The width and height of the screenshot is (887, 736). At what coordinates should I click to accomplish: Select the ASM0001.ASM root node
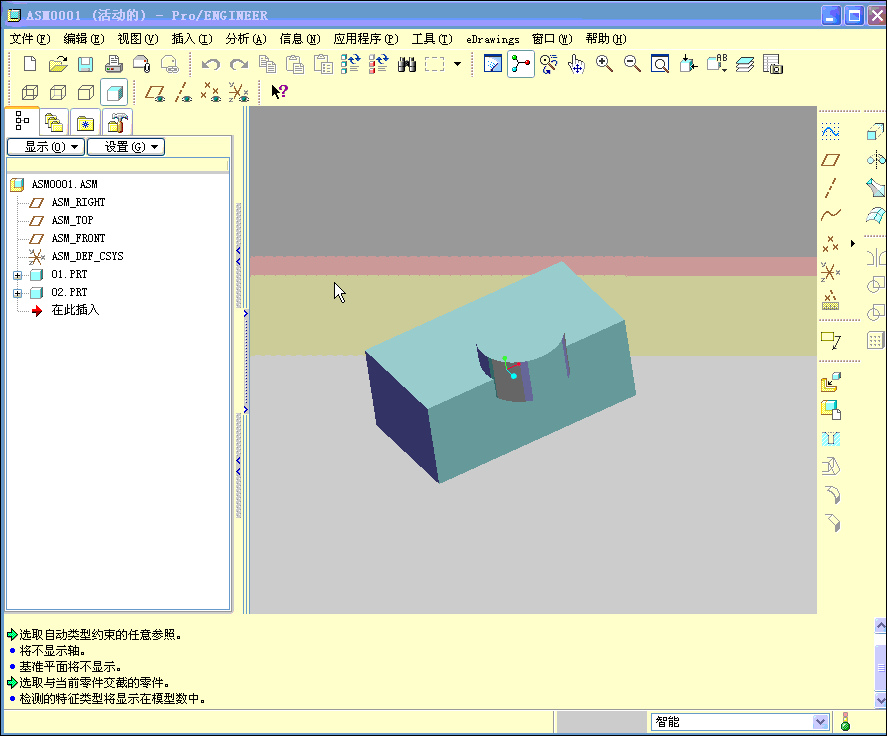coord(64,184)
